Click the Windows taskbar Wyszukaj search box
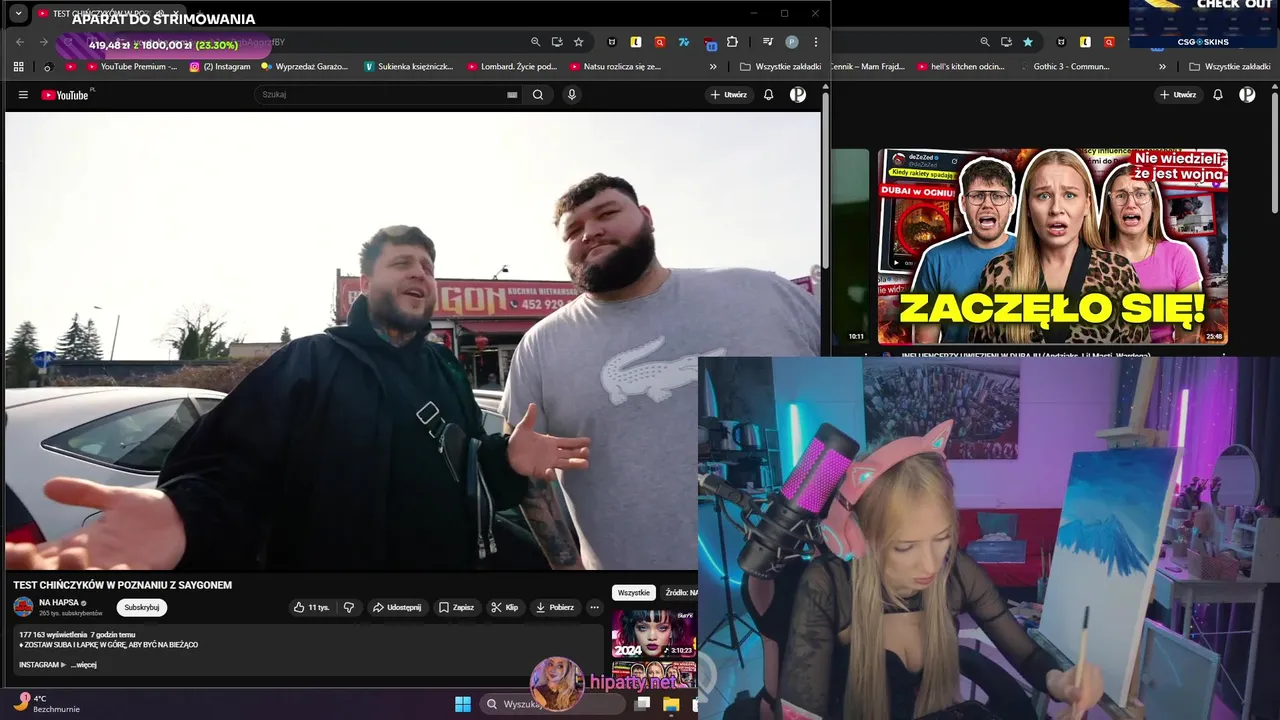 [x=552, y=704]
